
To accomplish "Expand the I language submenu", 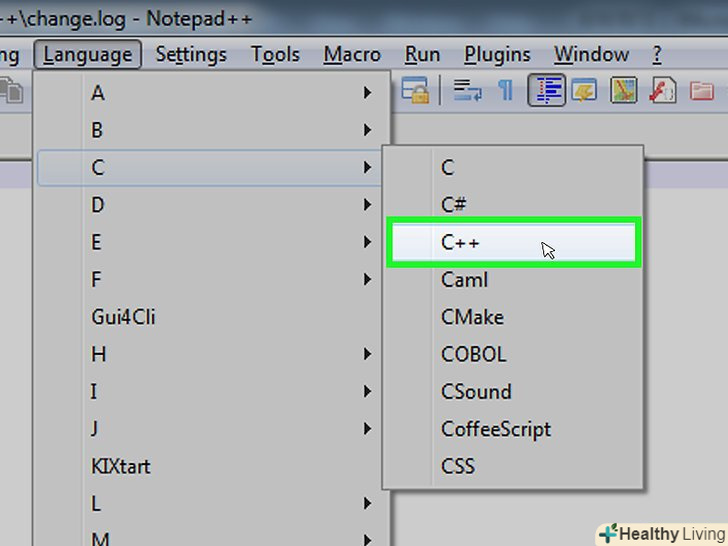I will [x=210, y=391].
